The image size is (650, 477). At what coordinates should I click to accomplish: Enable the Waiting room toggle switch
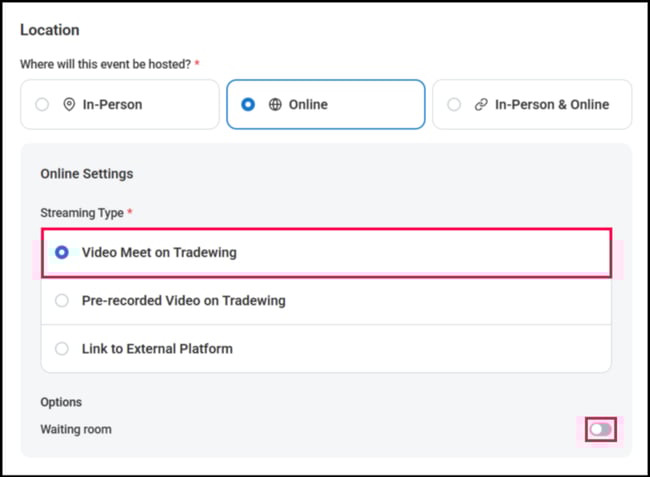[x=600, y=429]
